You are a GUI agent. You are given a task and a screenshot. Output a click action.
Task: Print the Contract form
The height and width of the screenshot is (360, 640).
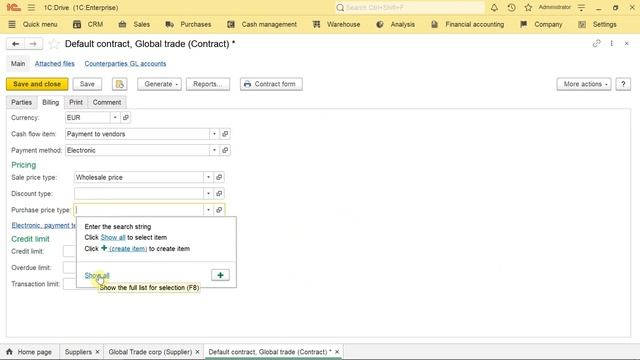[x=271, y=84]
